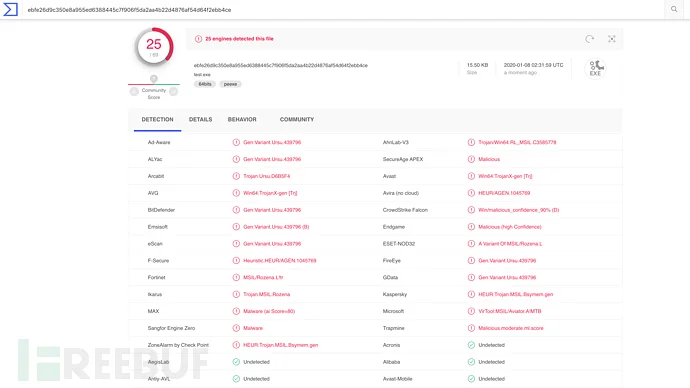Click the Heuristic.HEUR/AGEN.1045769 F-Secure result
The image size is (690, 388).
point(280,260)
